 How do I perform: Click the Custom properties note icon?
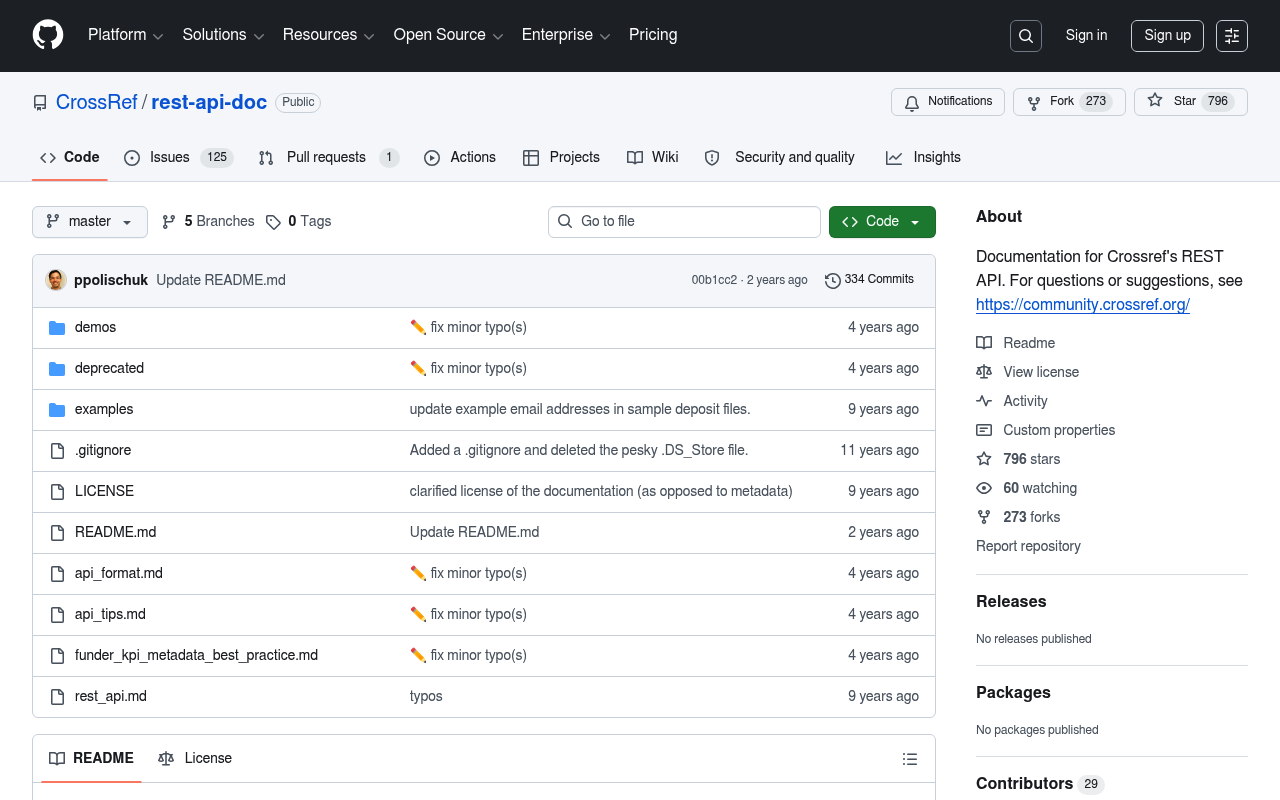984,430
